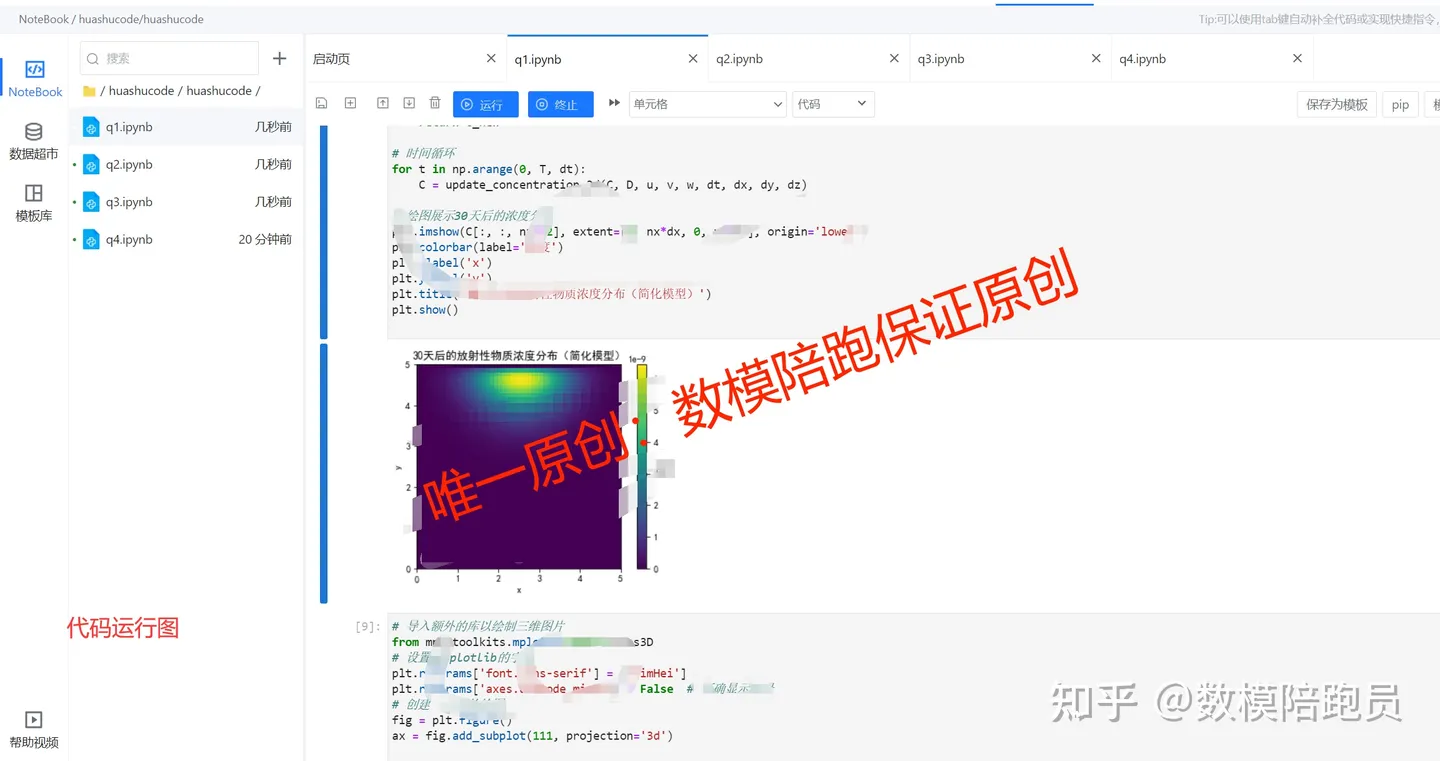Image resolution: width=1440 pixels, height=761 pixels.
Task: Click the cell number [9] label
Action: 367,626
